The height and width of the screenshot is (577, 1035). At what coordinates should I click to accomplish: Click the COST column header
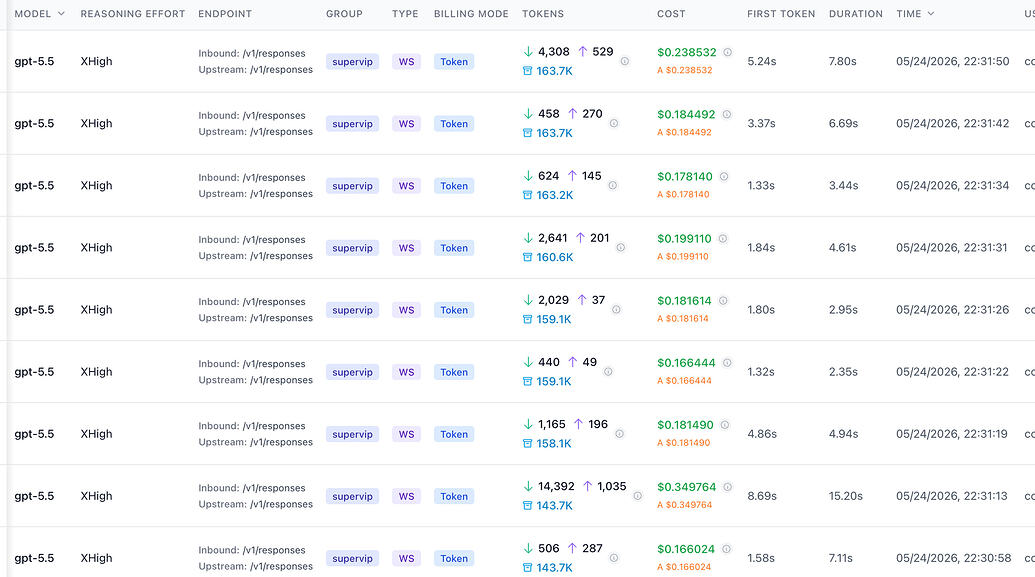(x=671, y=13)
